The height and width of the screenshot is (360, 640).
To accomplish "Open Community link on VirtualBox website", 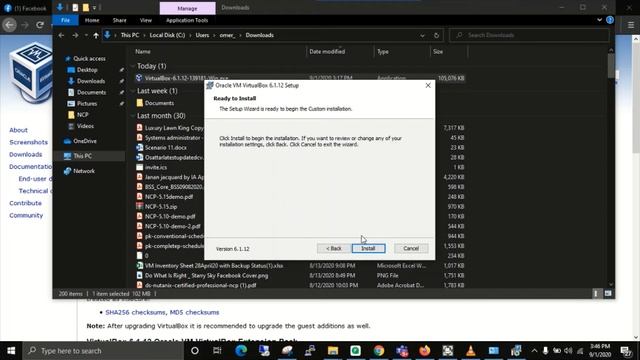I will (26, 215).
